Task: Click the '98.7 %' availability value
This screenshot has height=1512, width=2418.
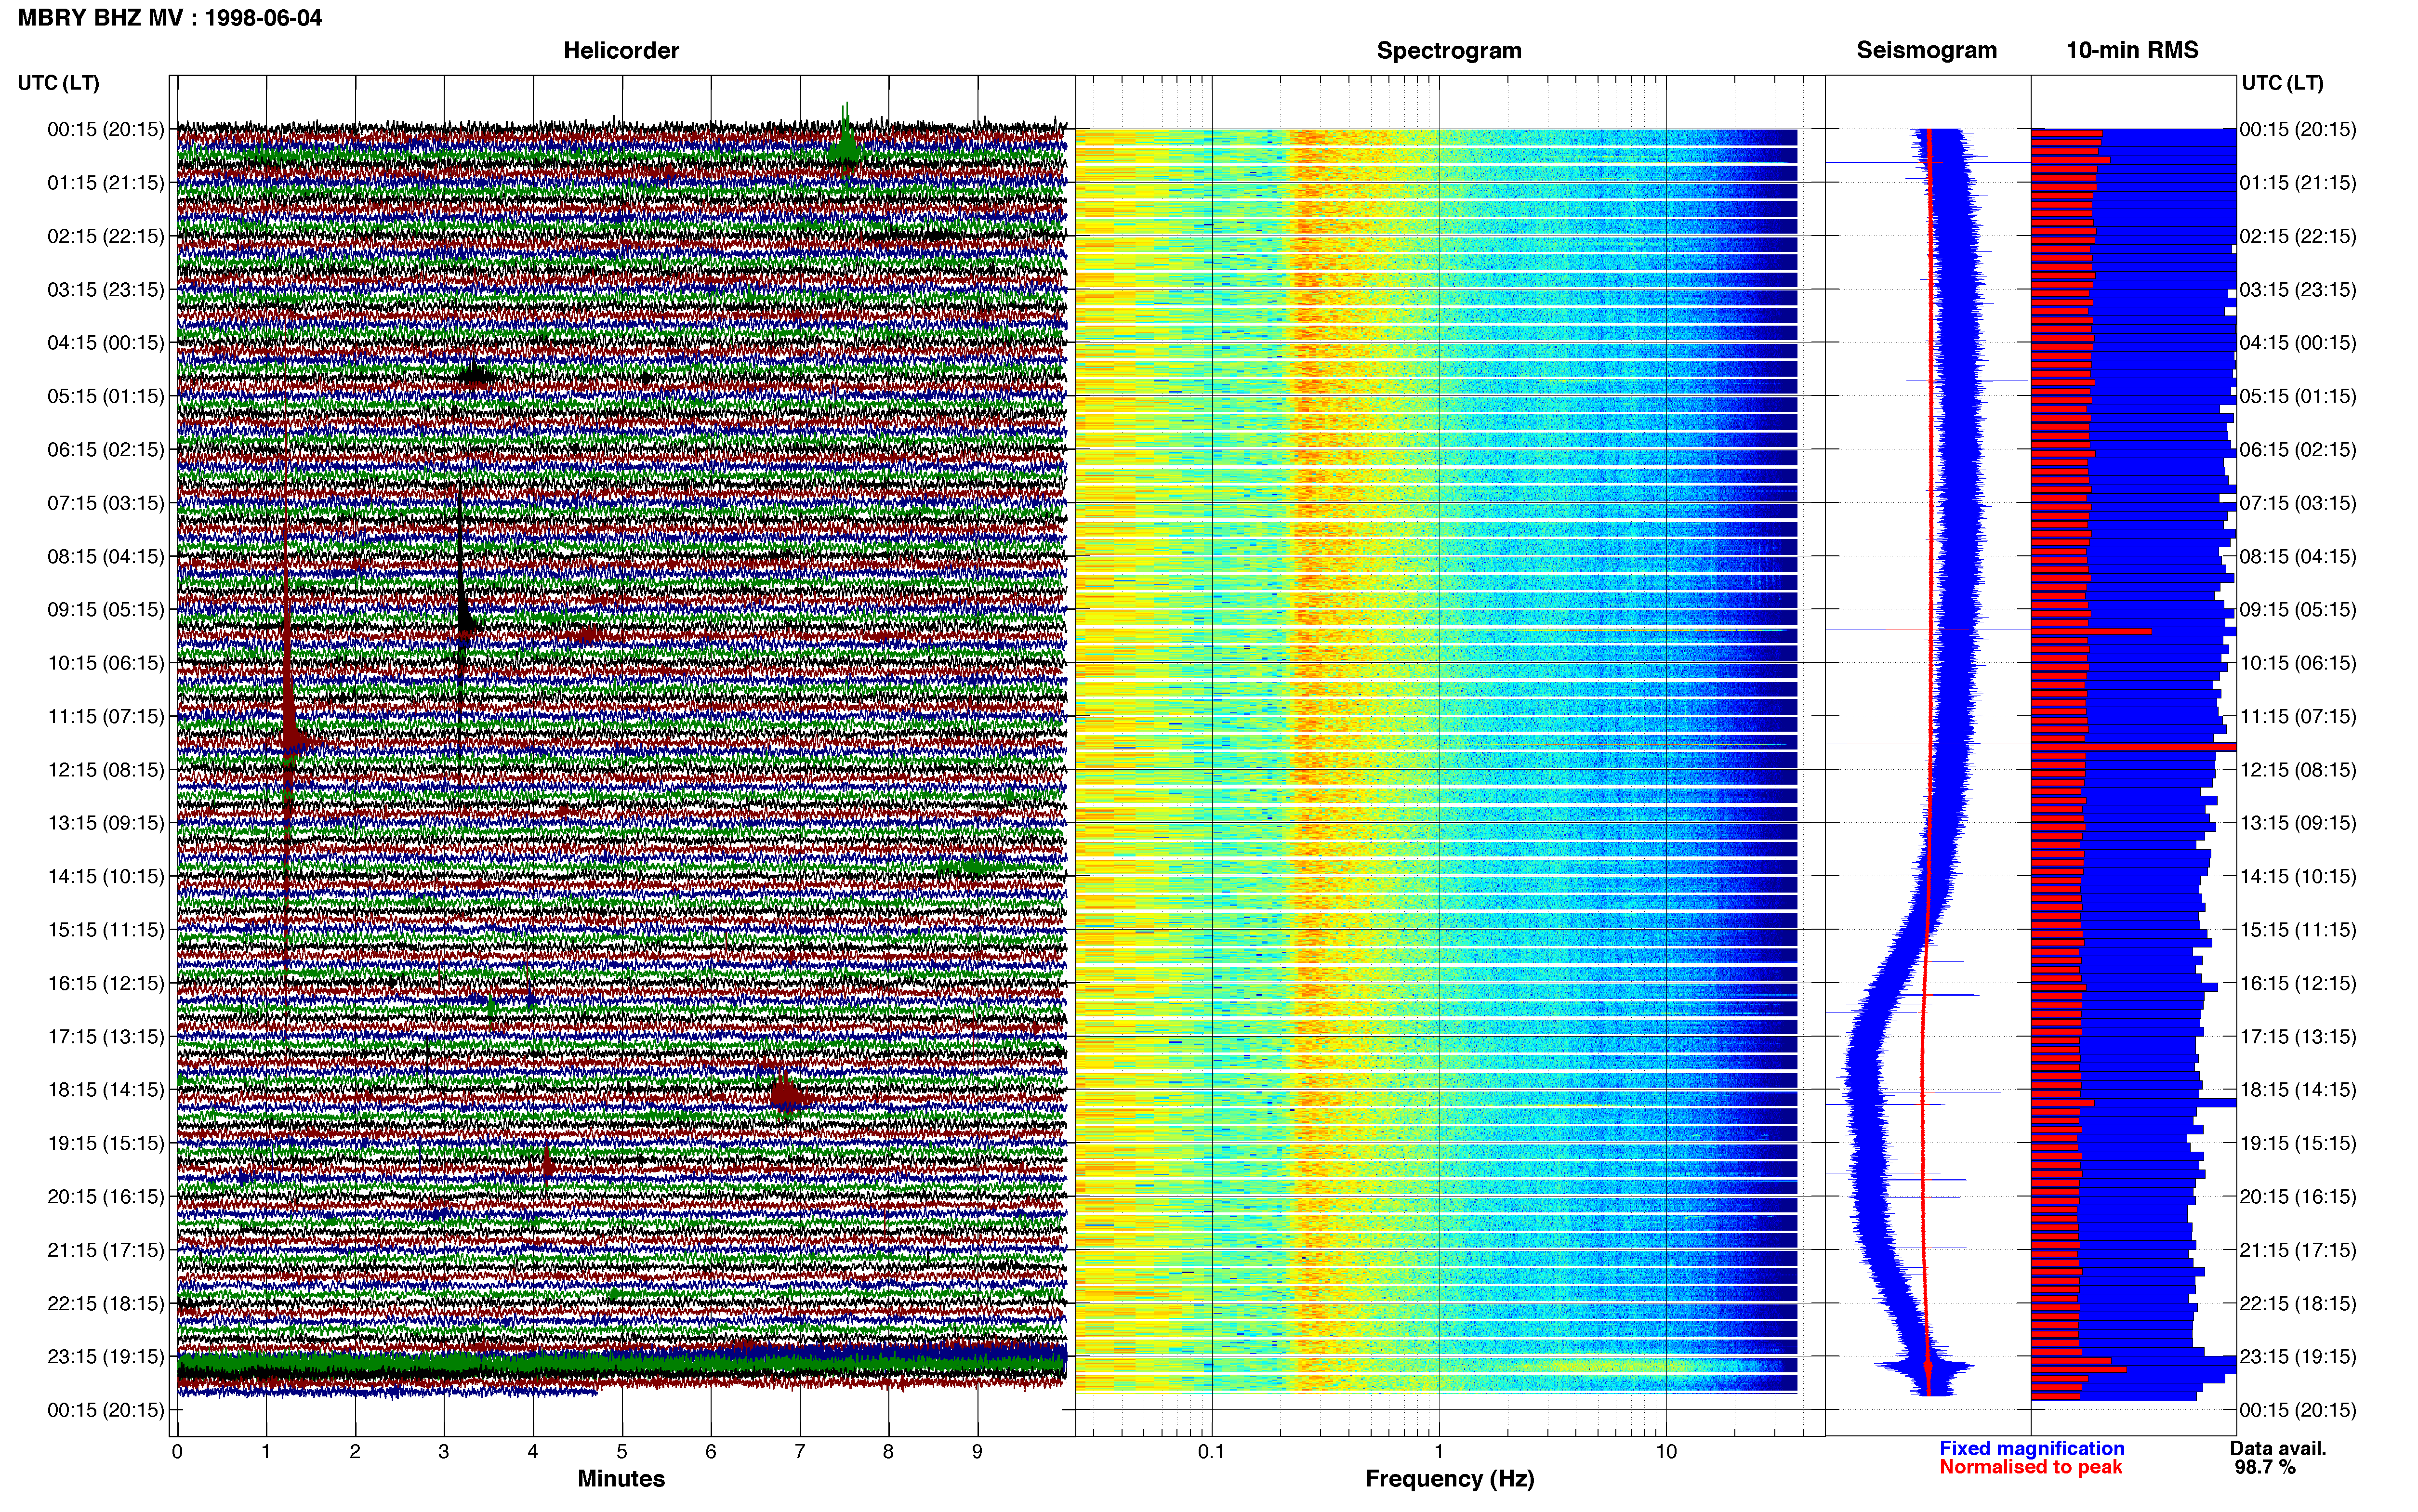Action: [2265, 1467]
